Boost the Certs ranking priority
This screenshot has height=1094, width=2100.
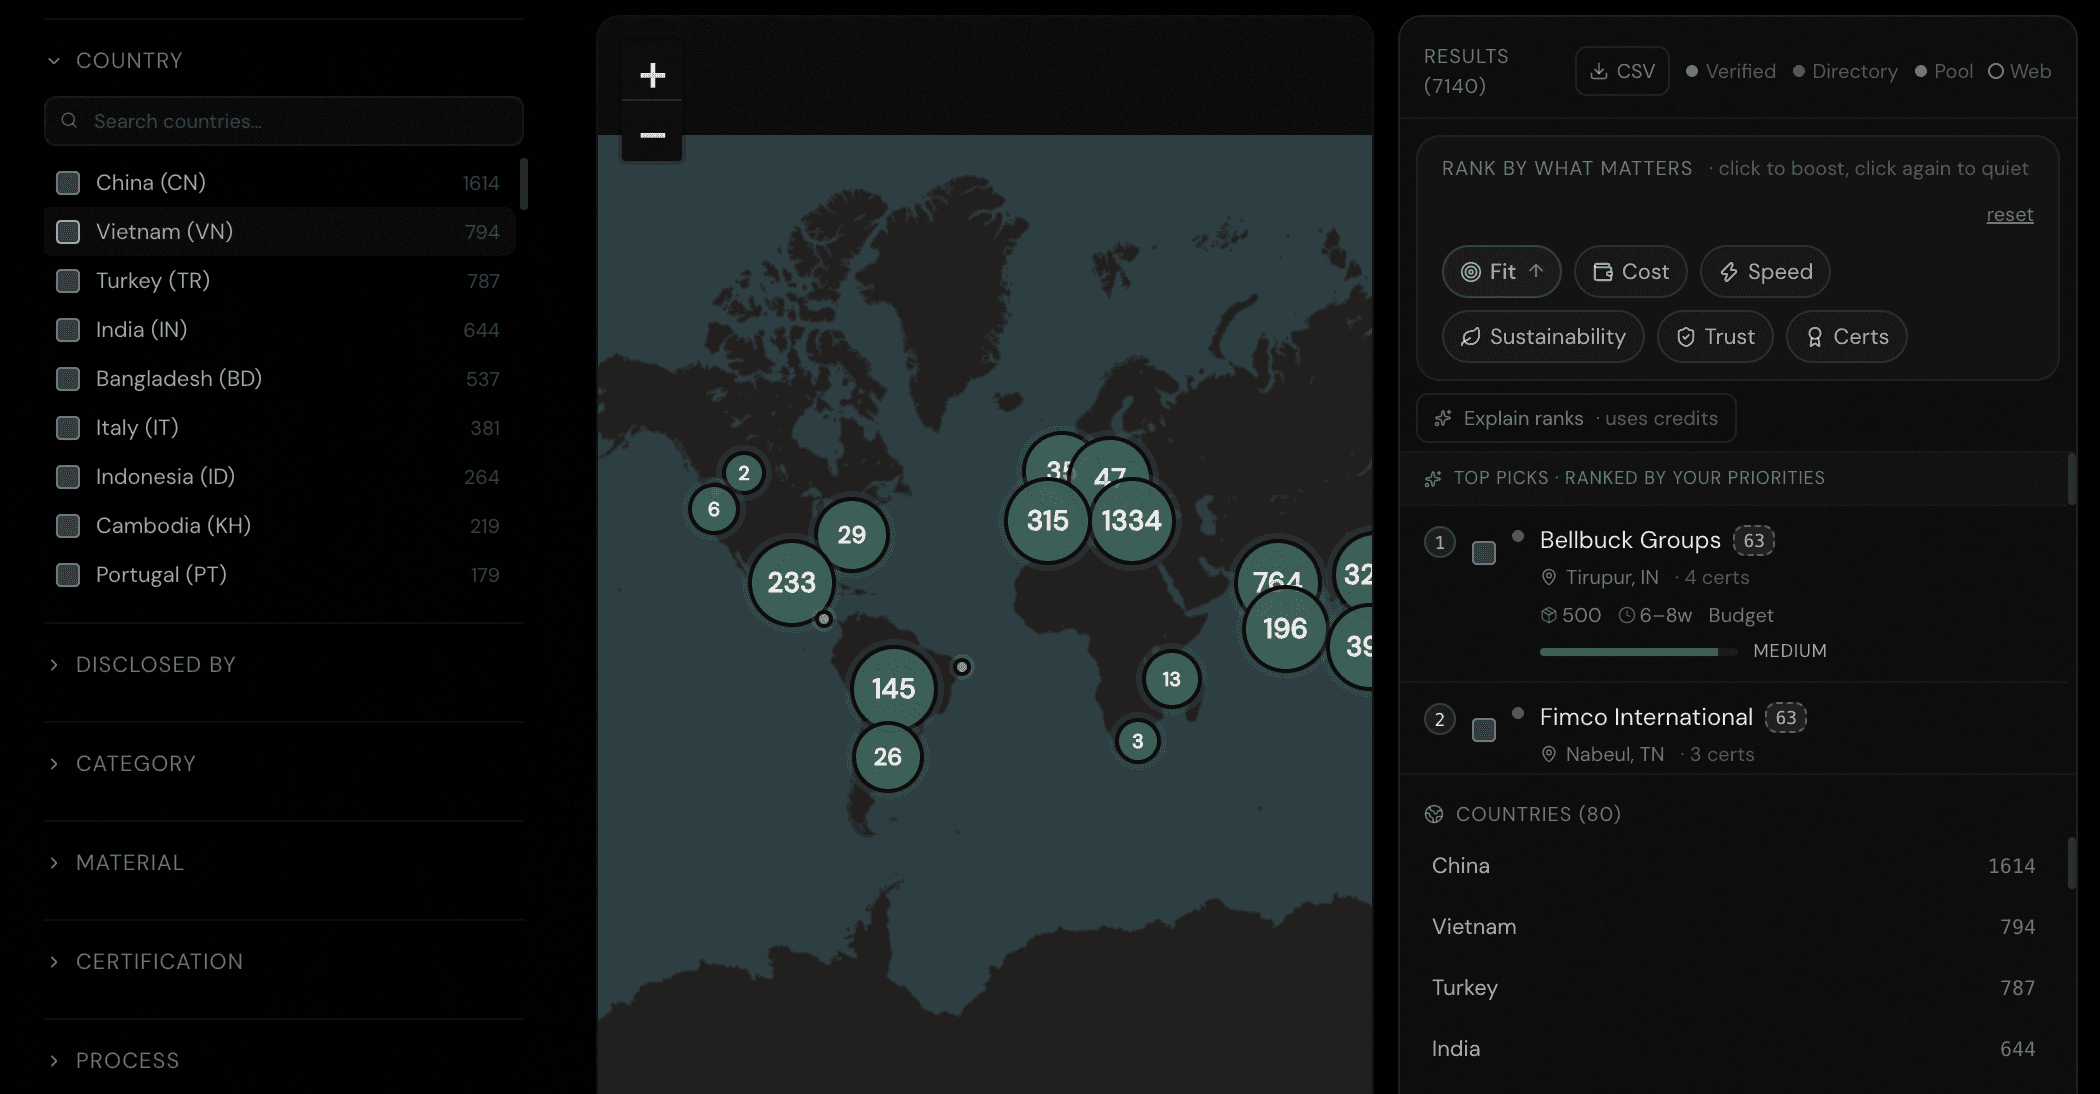tap(1846, 337)
